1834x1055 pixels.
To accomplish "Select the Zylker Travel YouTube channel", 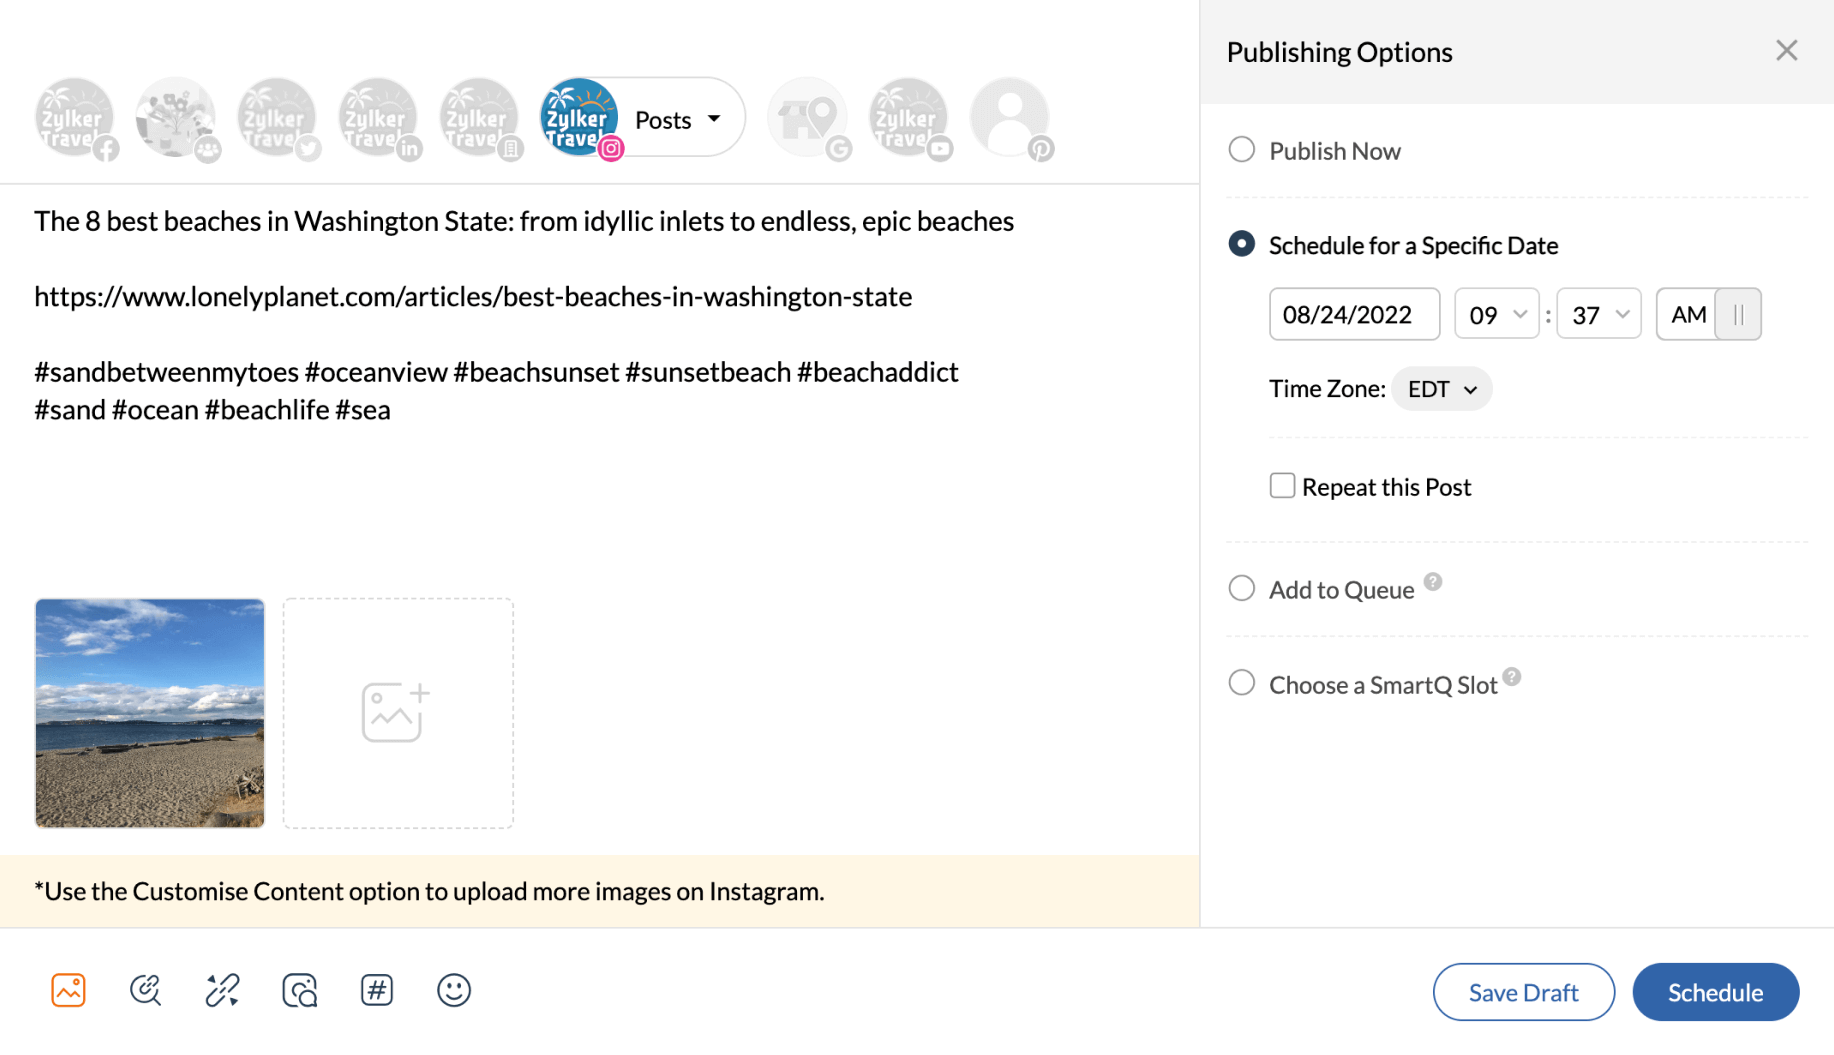I will [909, 118].
